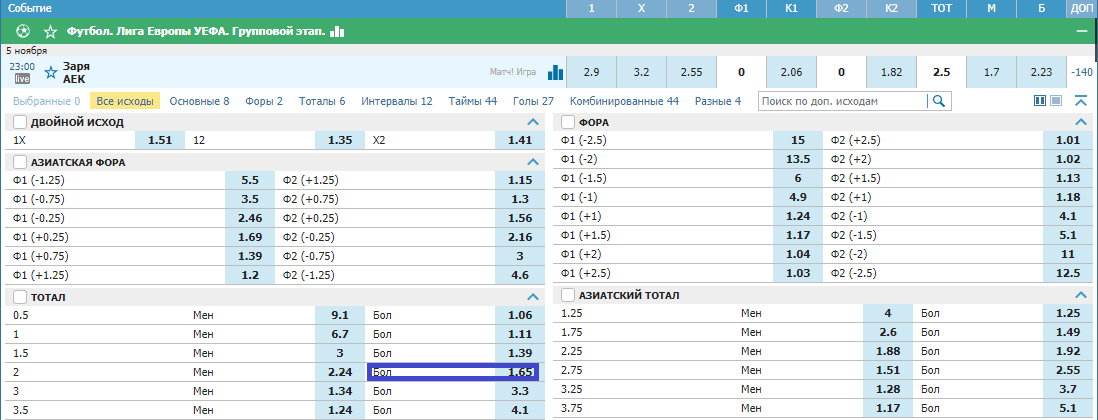Switch to Интервалы 12 tab
The image size is (1098, 420).
[397, 101]
